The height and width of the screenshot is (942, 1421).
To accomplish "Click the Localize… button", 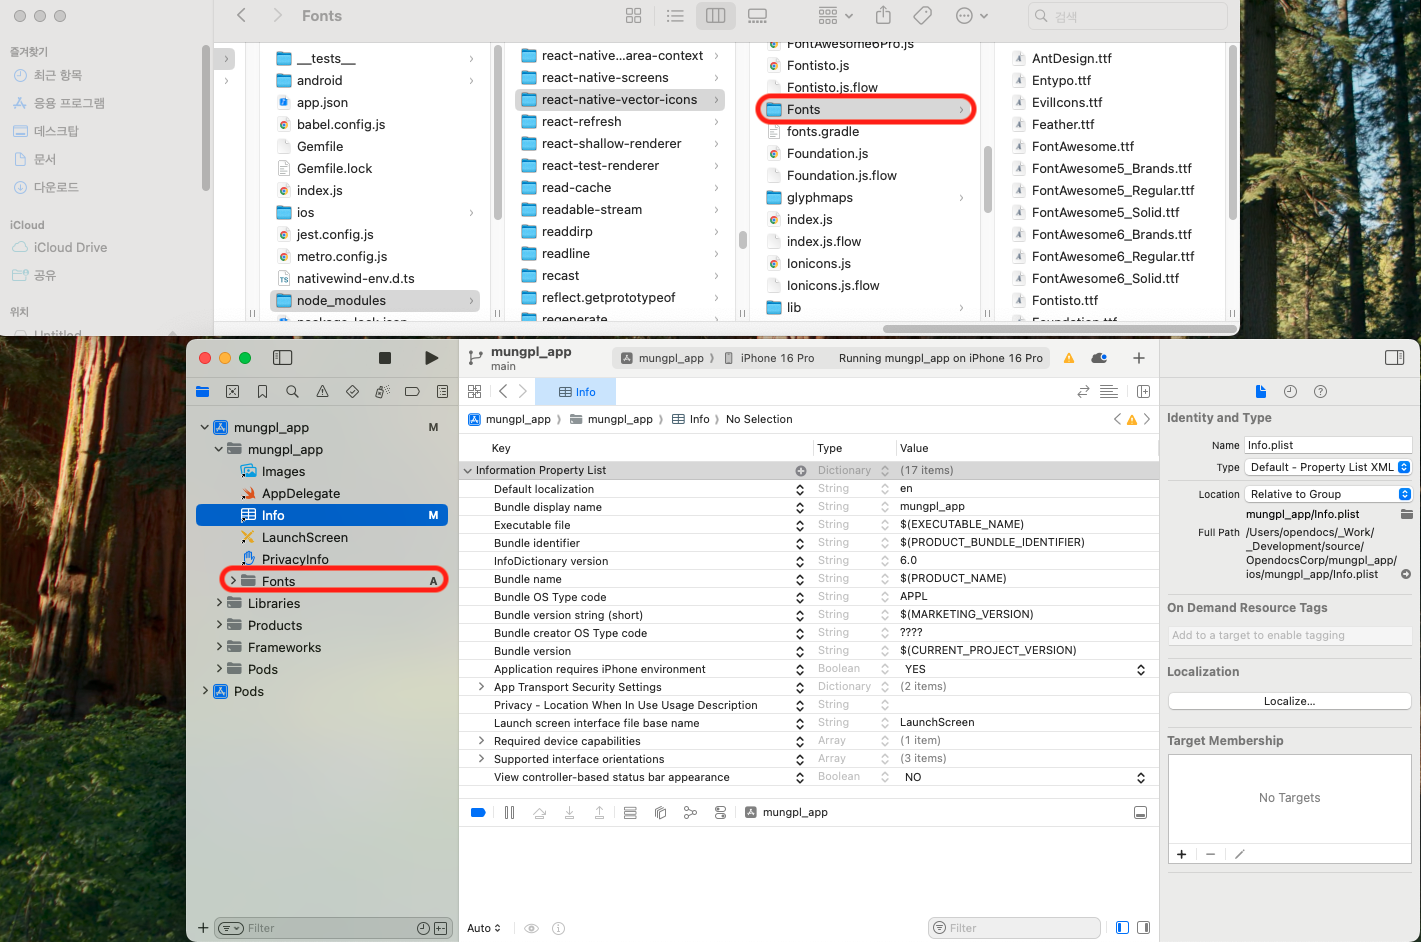I will tap(1289, 701).
